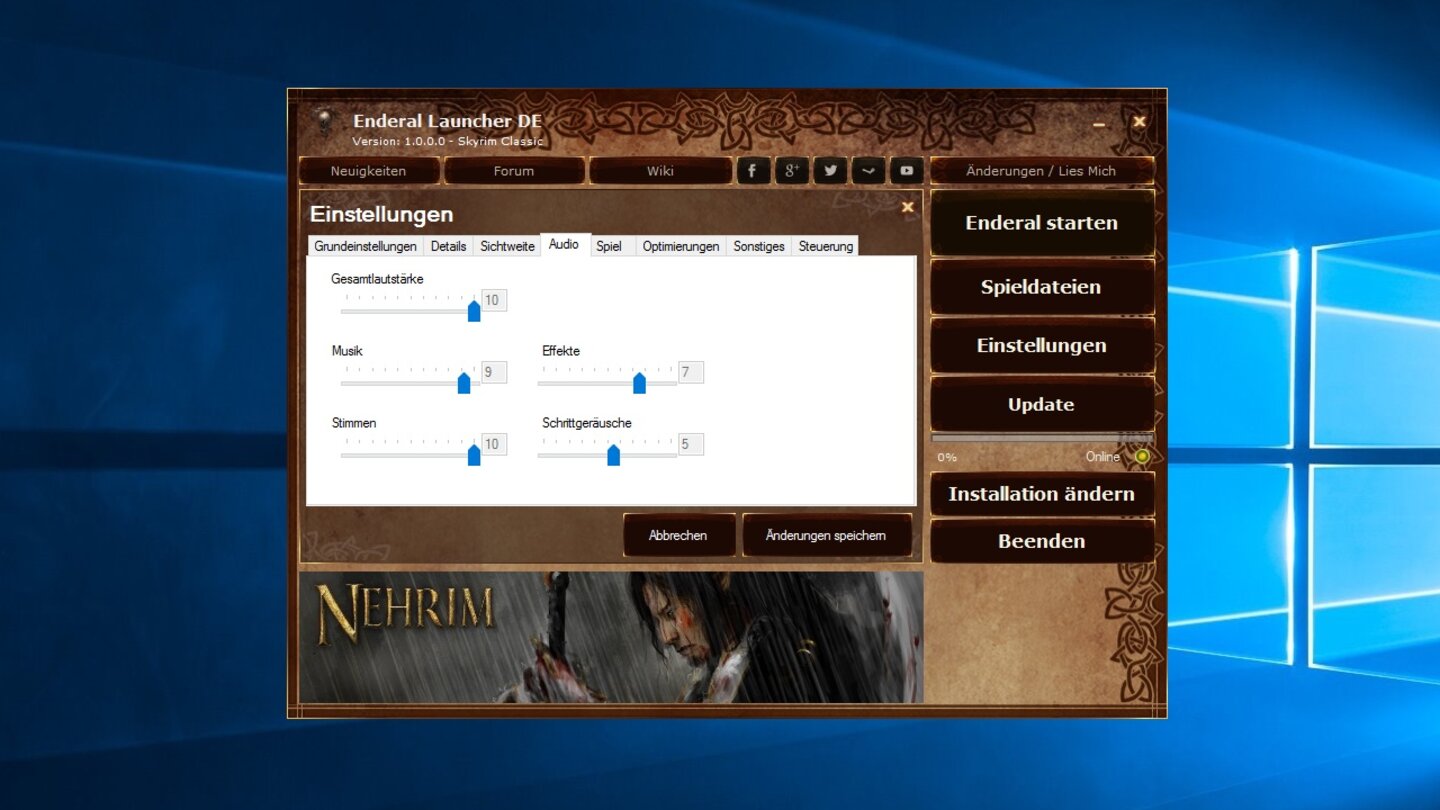Open the Details tab
The height and width of the screenshot is (810, 1440).
pyautogui.click(x=448, y=246)
